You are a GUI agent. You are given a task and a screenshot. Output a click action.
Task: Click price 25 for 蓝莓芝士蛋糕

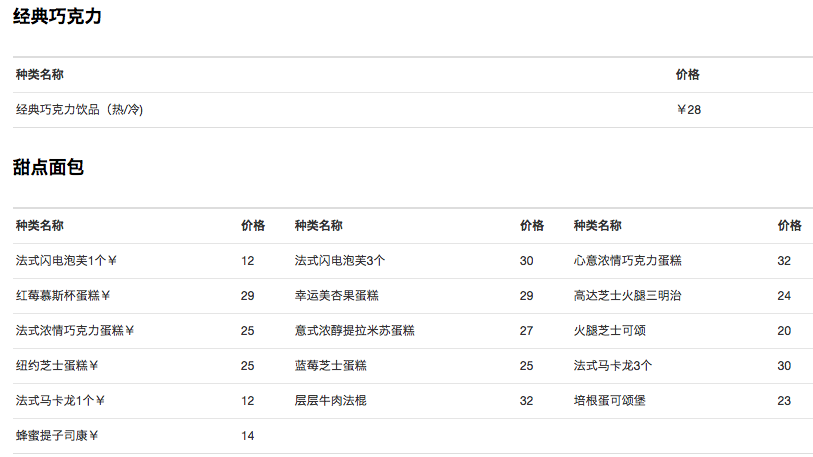click(526, 366)
